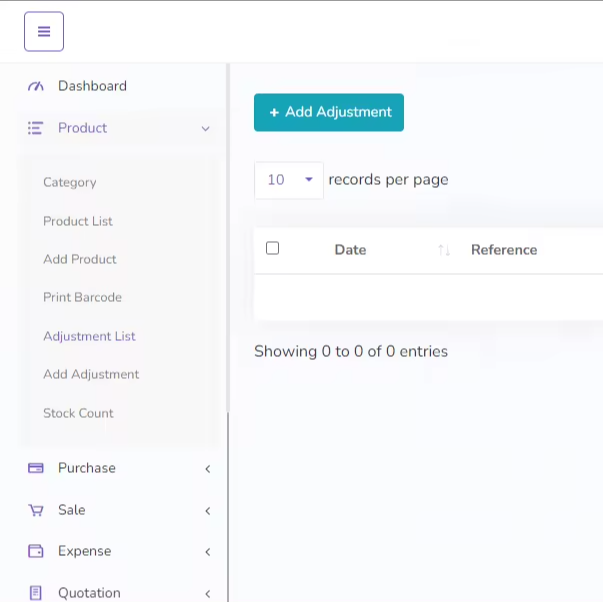
Task: Click the Expense wallet icon
Action: coord(36,551)
